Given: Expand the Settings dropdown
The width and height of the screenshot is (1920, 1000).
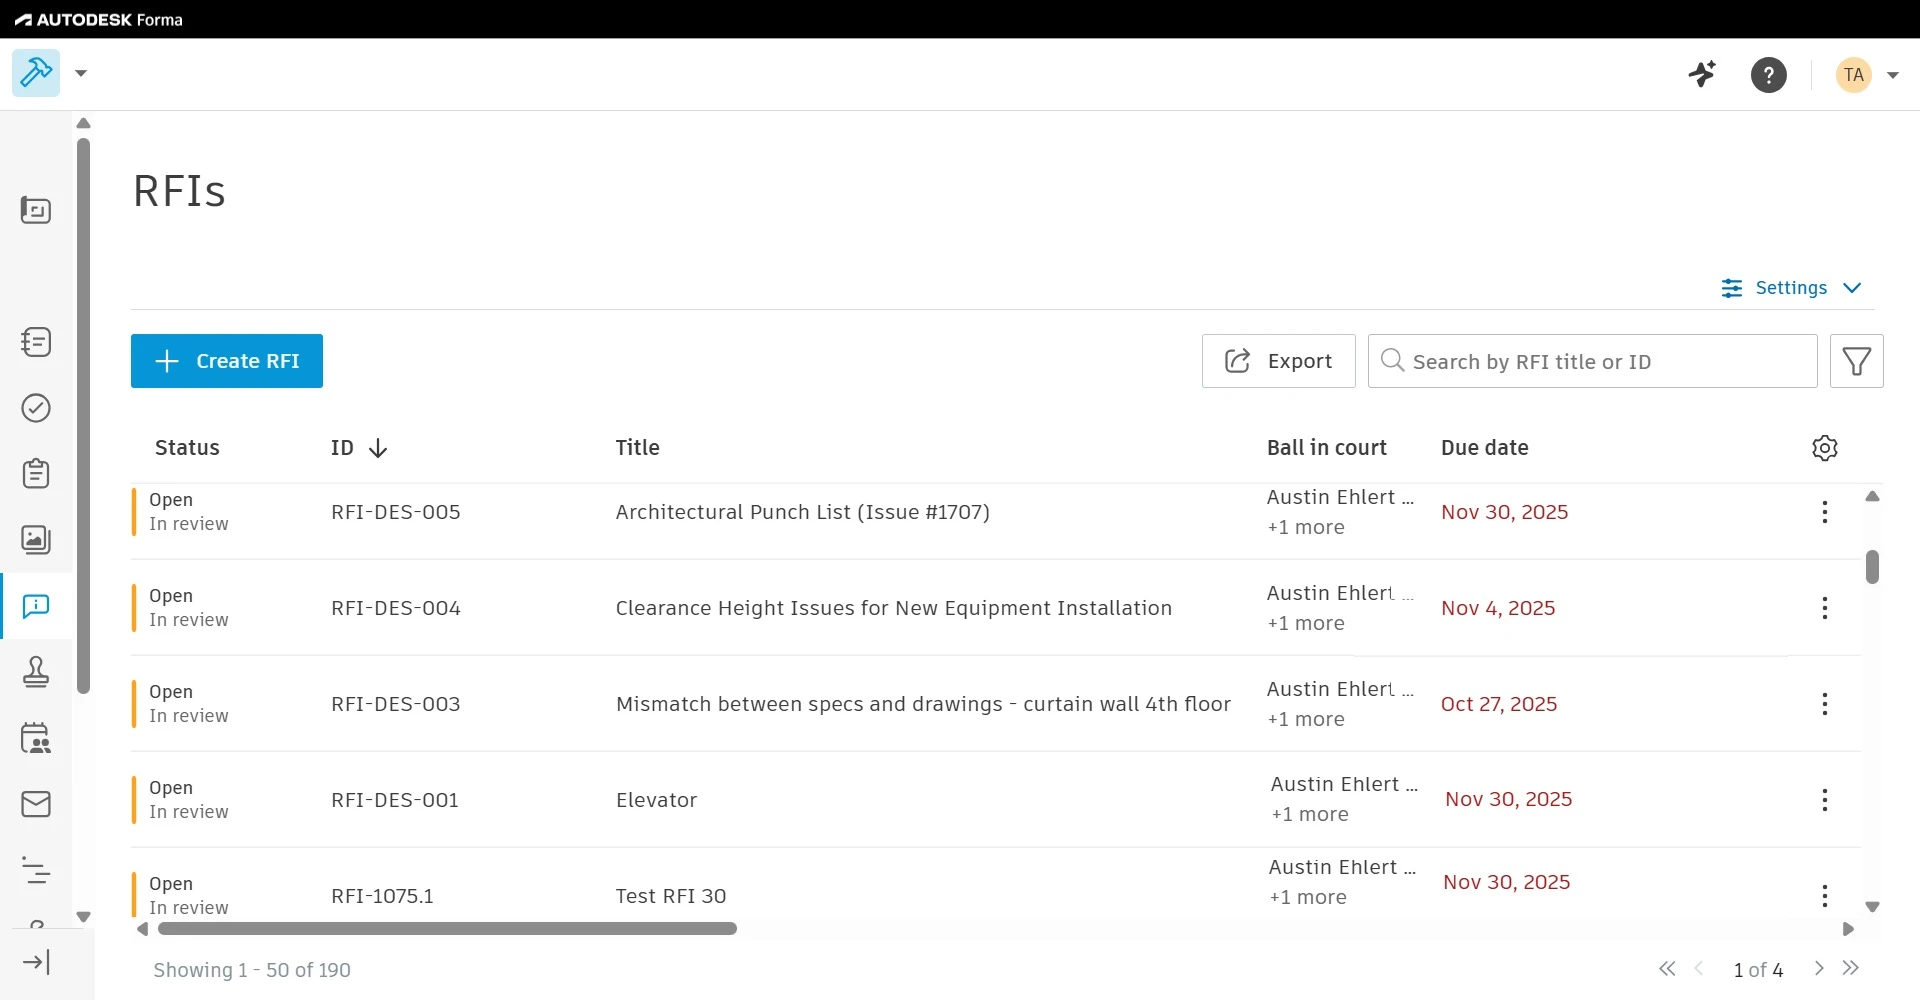Looking at the screenshot, I should point(1791,288).
